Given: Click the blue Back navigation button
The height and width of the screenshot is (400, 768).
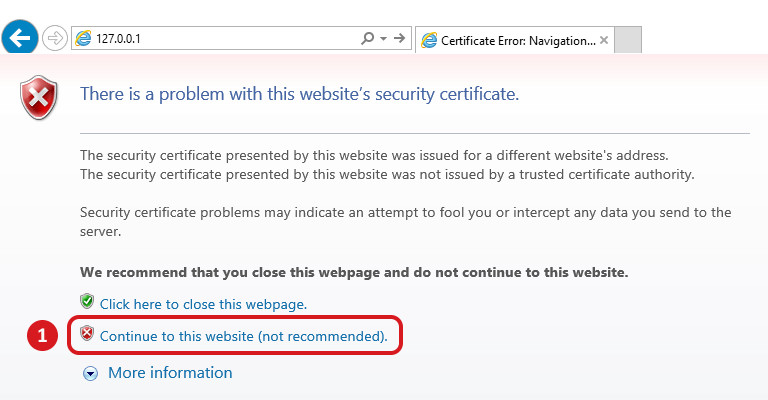Looking at the screenshot, I should tap(18, 38).
